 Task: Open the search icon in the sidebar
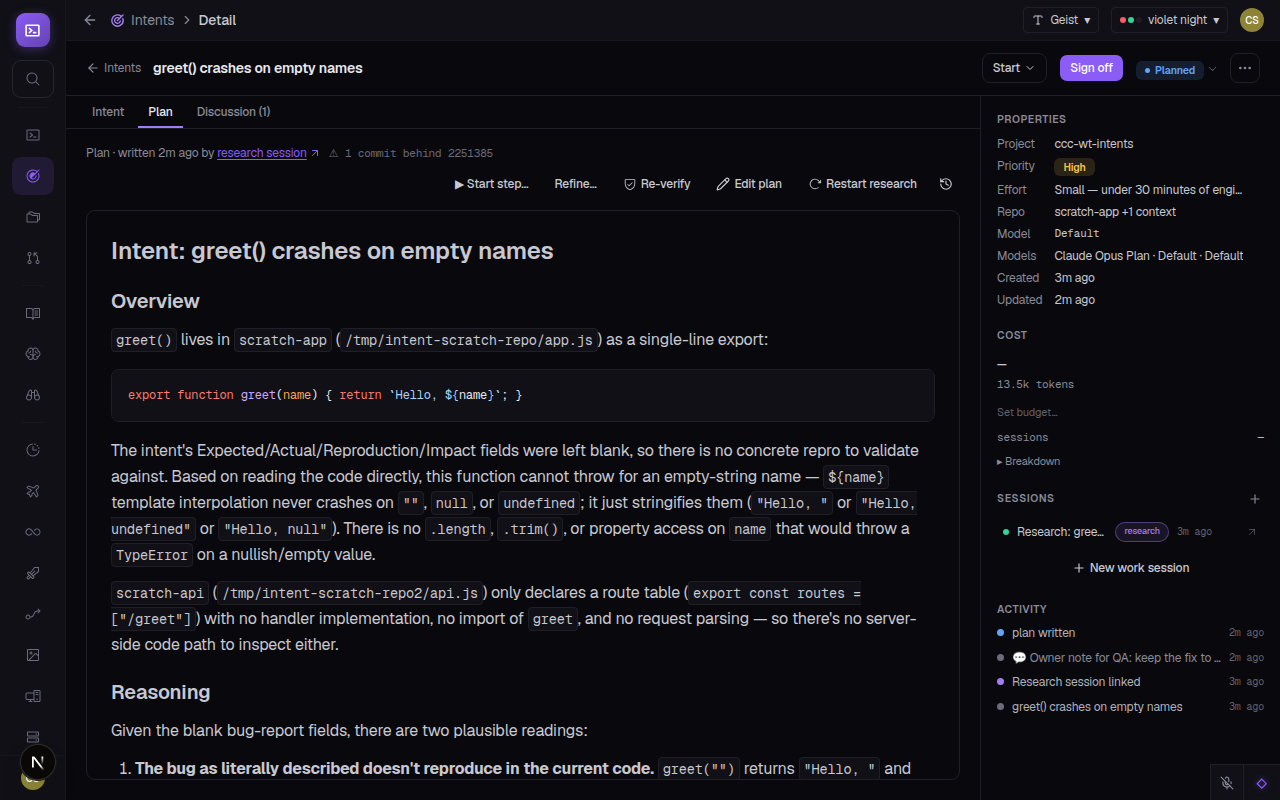[33, 79]
